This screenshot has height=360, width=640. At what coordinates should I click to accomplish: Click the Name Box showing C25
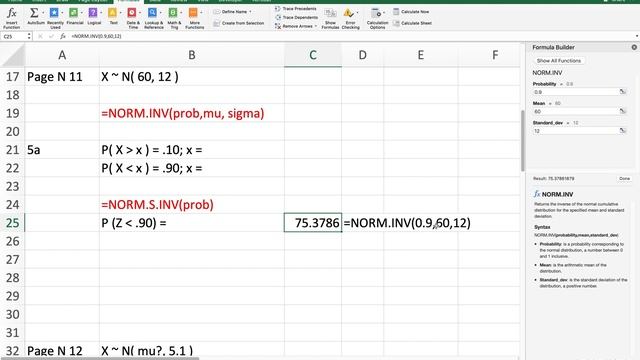pyautogui.click(x=13, y=36)
